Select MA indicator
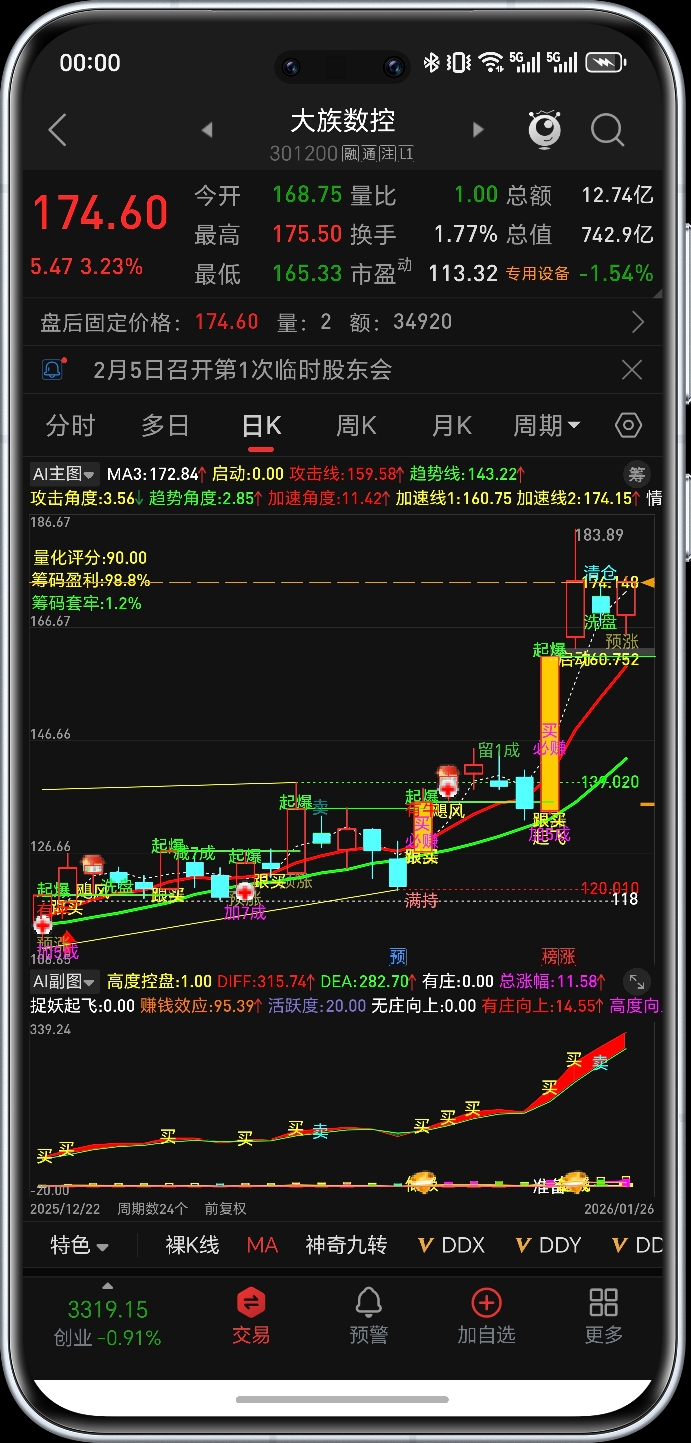Image resolution: width=691 pixels, height=1443 pixels. tap(262, 1245)
